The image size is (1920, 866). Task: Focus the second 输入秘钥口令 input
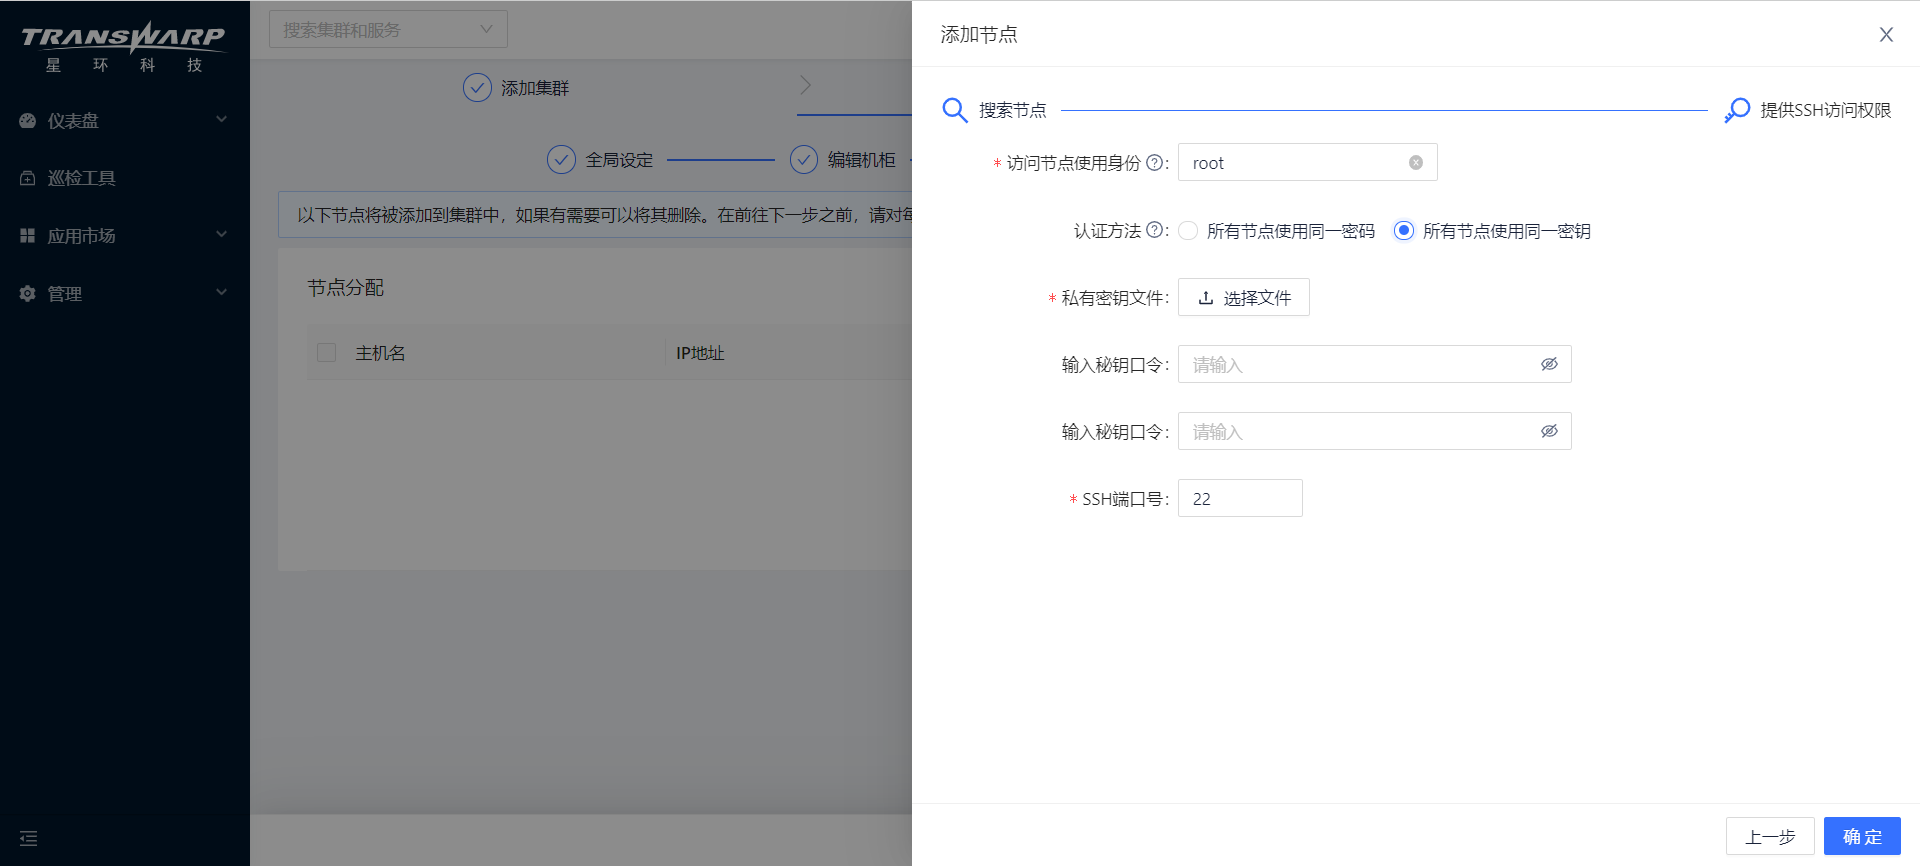click(1375, 431)
